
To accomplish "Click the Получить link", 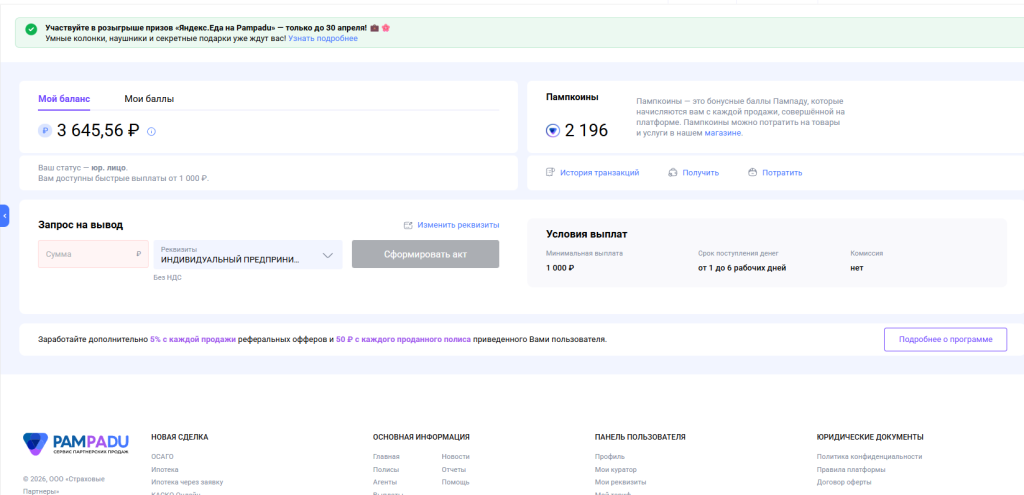I will 701,172.
